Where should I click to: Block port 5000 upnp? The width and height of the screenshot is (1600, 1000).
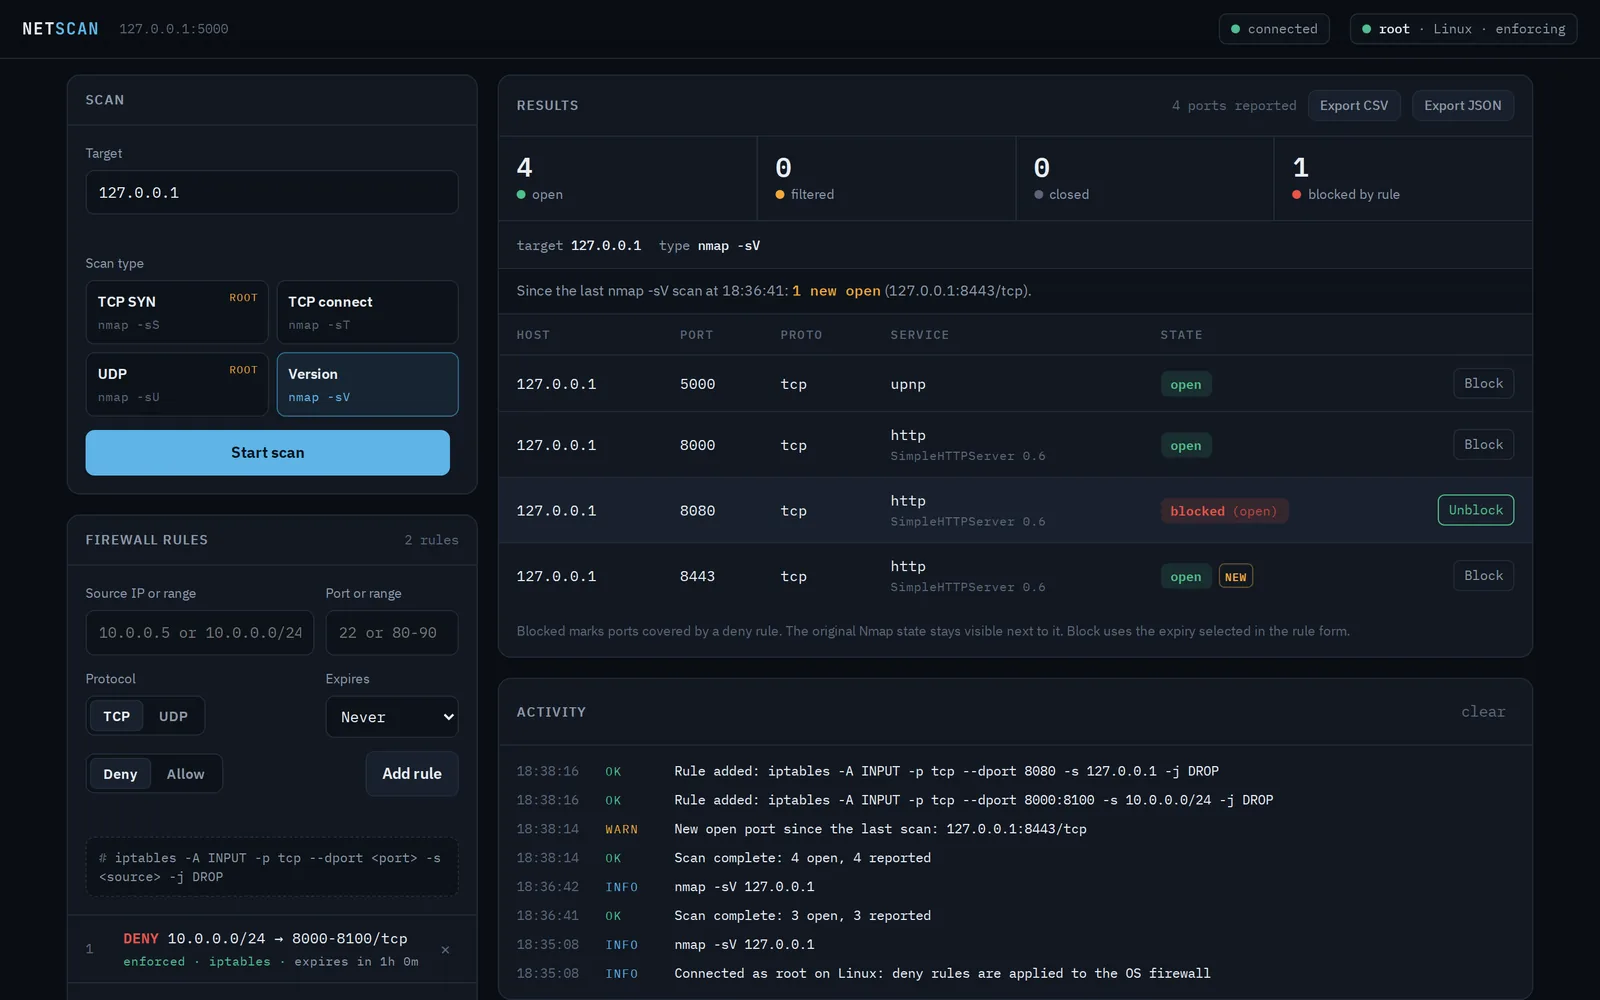(x=1483, y=384)
